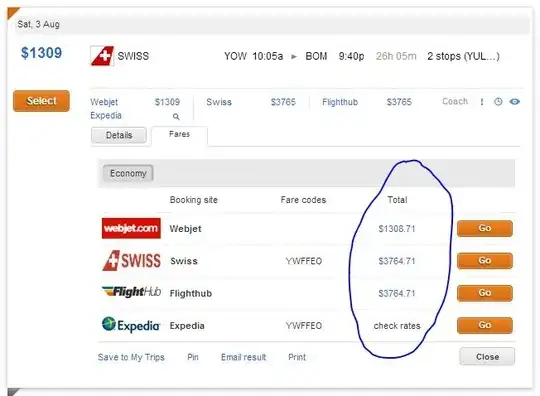540x396 pixels.
Task: Click the $1309 headline price
Action: (x=41, y=53)
